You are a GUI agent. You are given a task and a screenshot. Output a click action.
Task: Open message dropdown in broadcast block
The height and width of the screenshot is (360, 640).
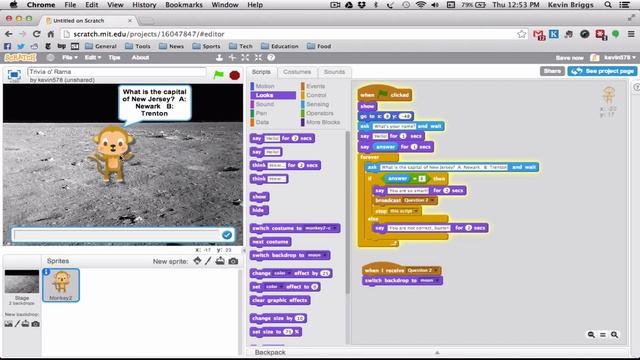(432, 200)
